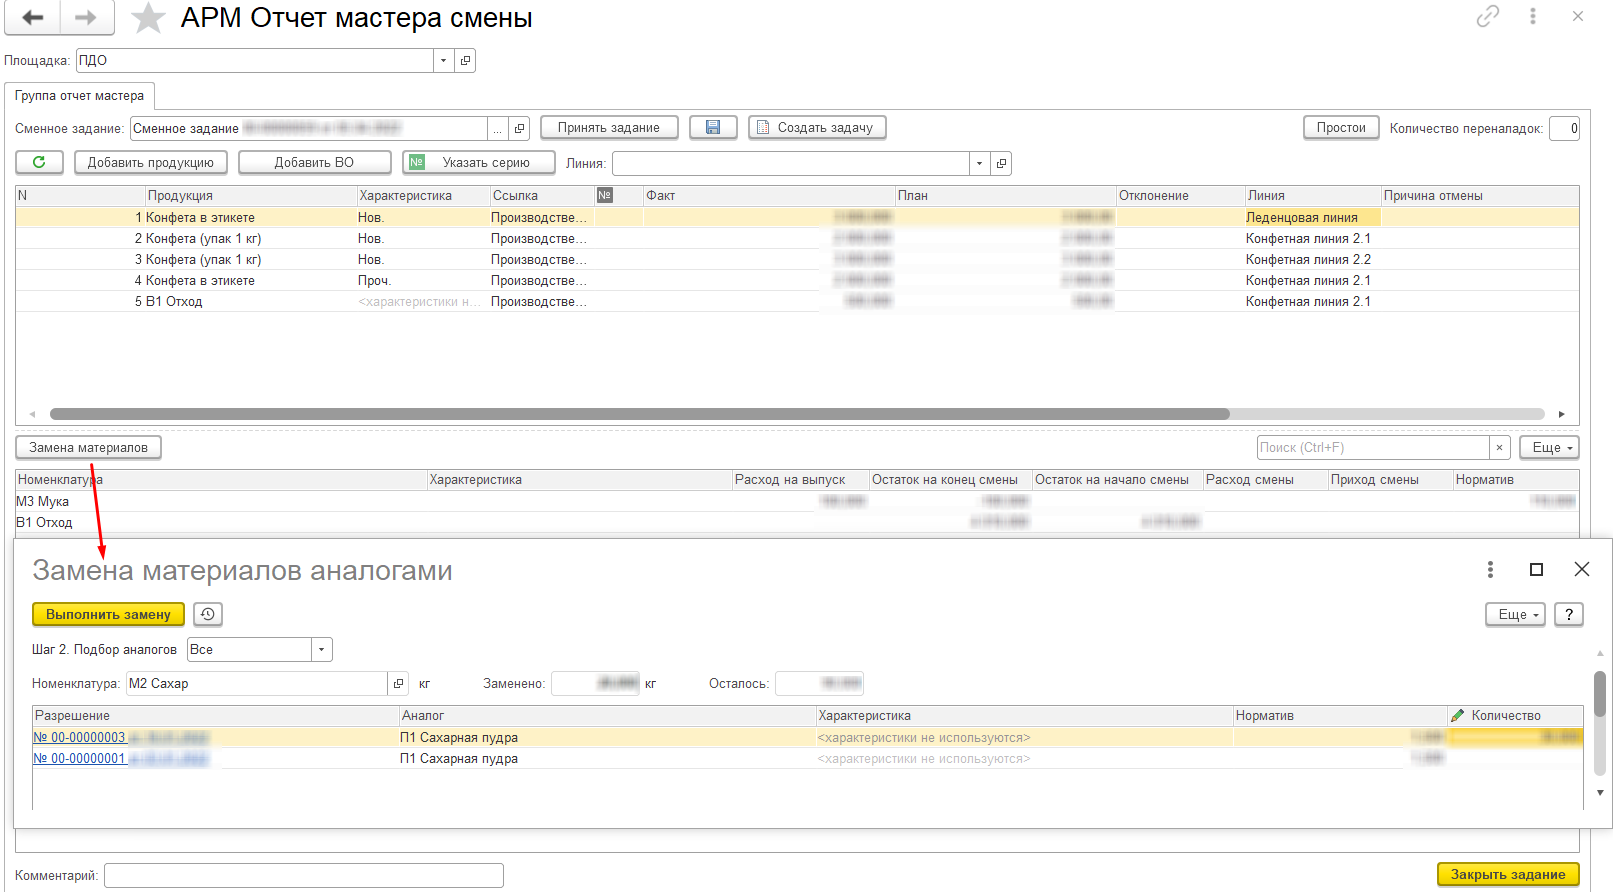Expand the Линия dropdown list
The image size is (1613, 892).
979,164
